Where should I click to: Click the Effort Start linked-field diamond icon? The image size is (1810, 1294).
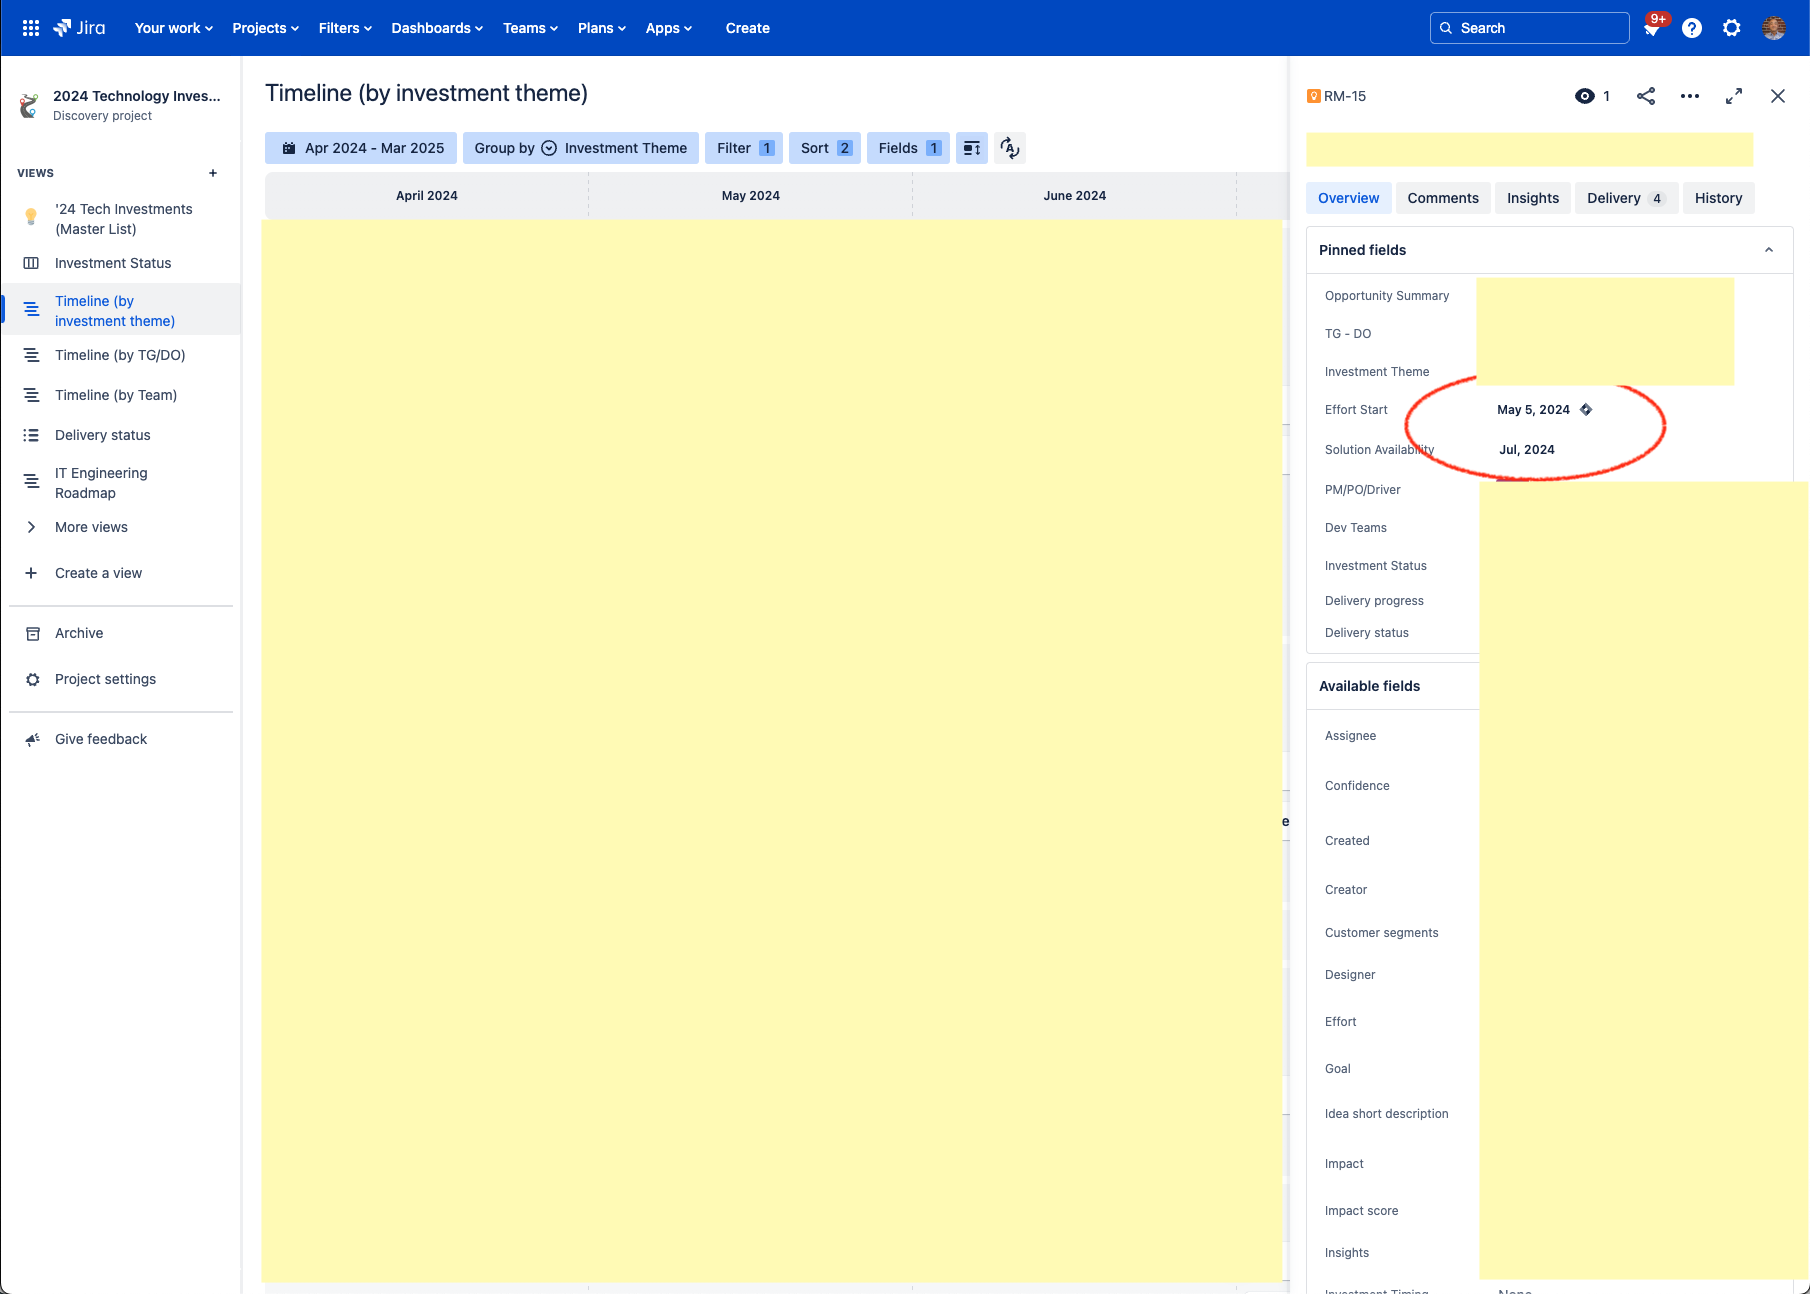coord(1586,410)
